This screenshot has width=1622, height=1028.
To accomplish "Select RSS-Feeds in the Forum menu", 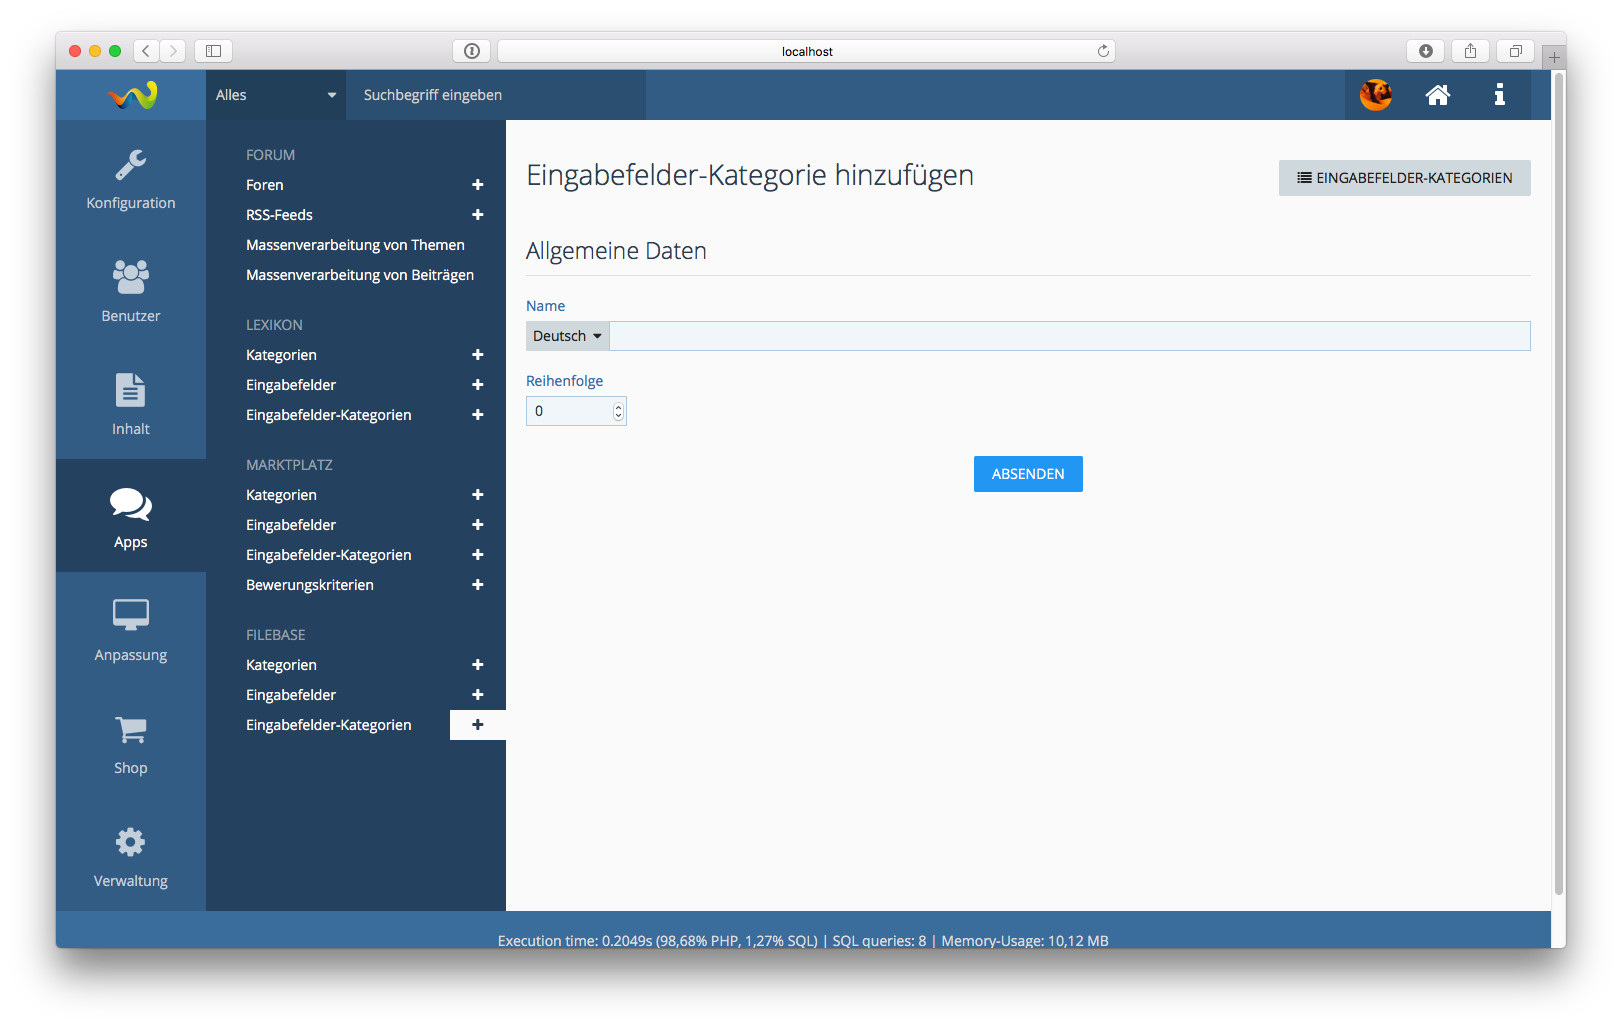I will pos(279,215).
